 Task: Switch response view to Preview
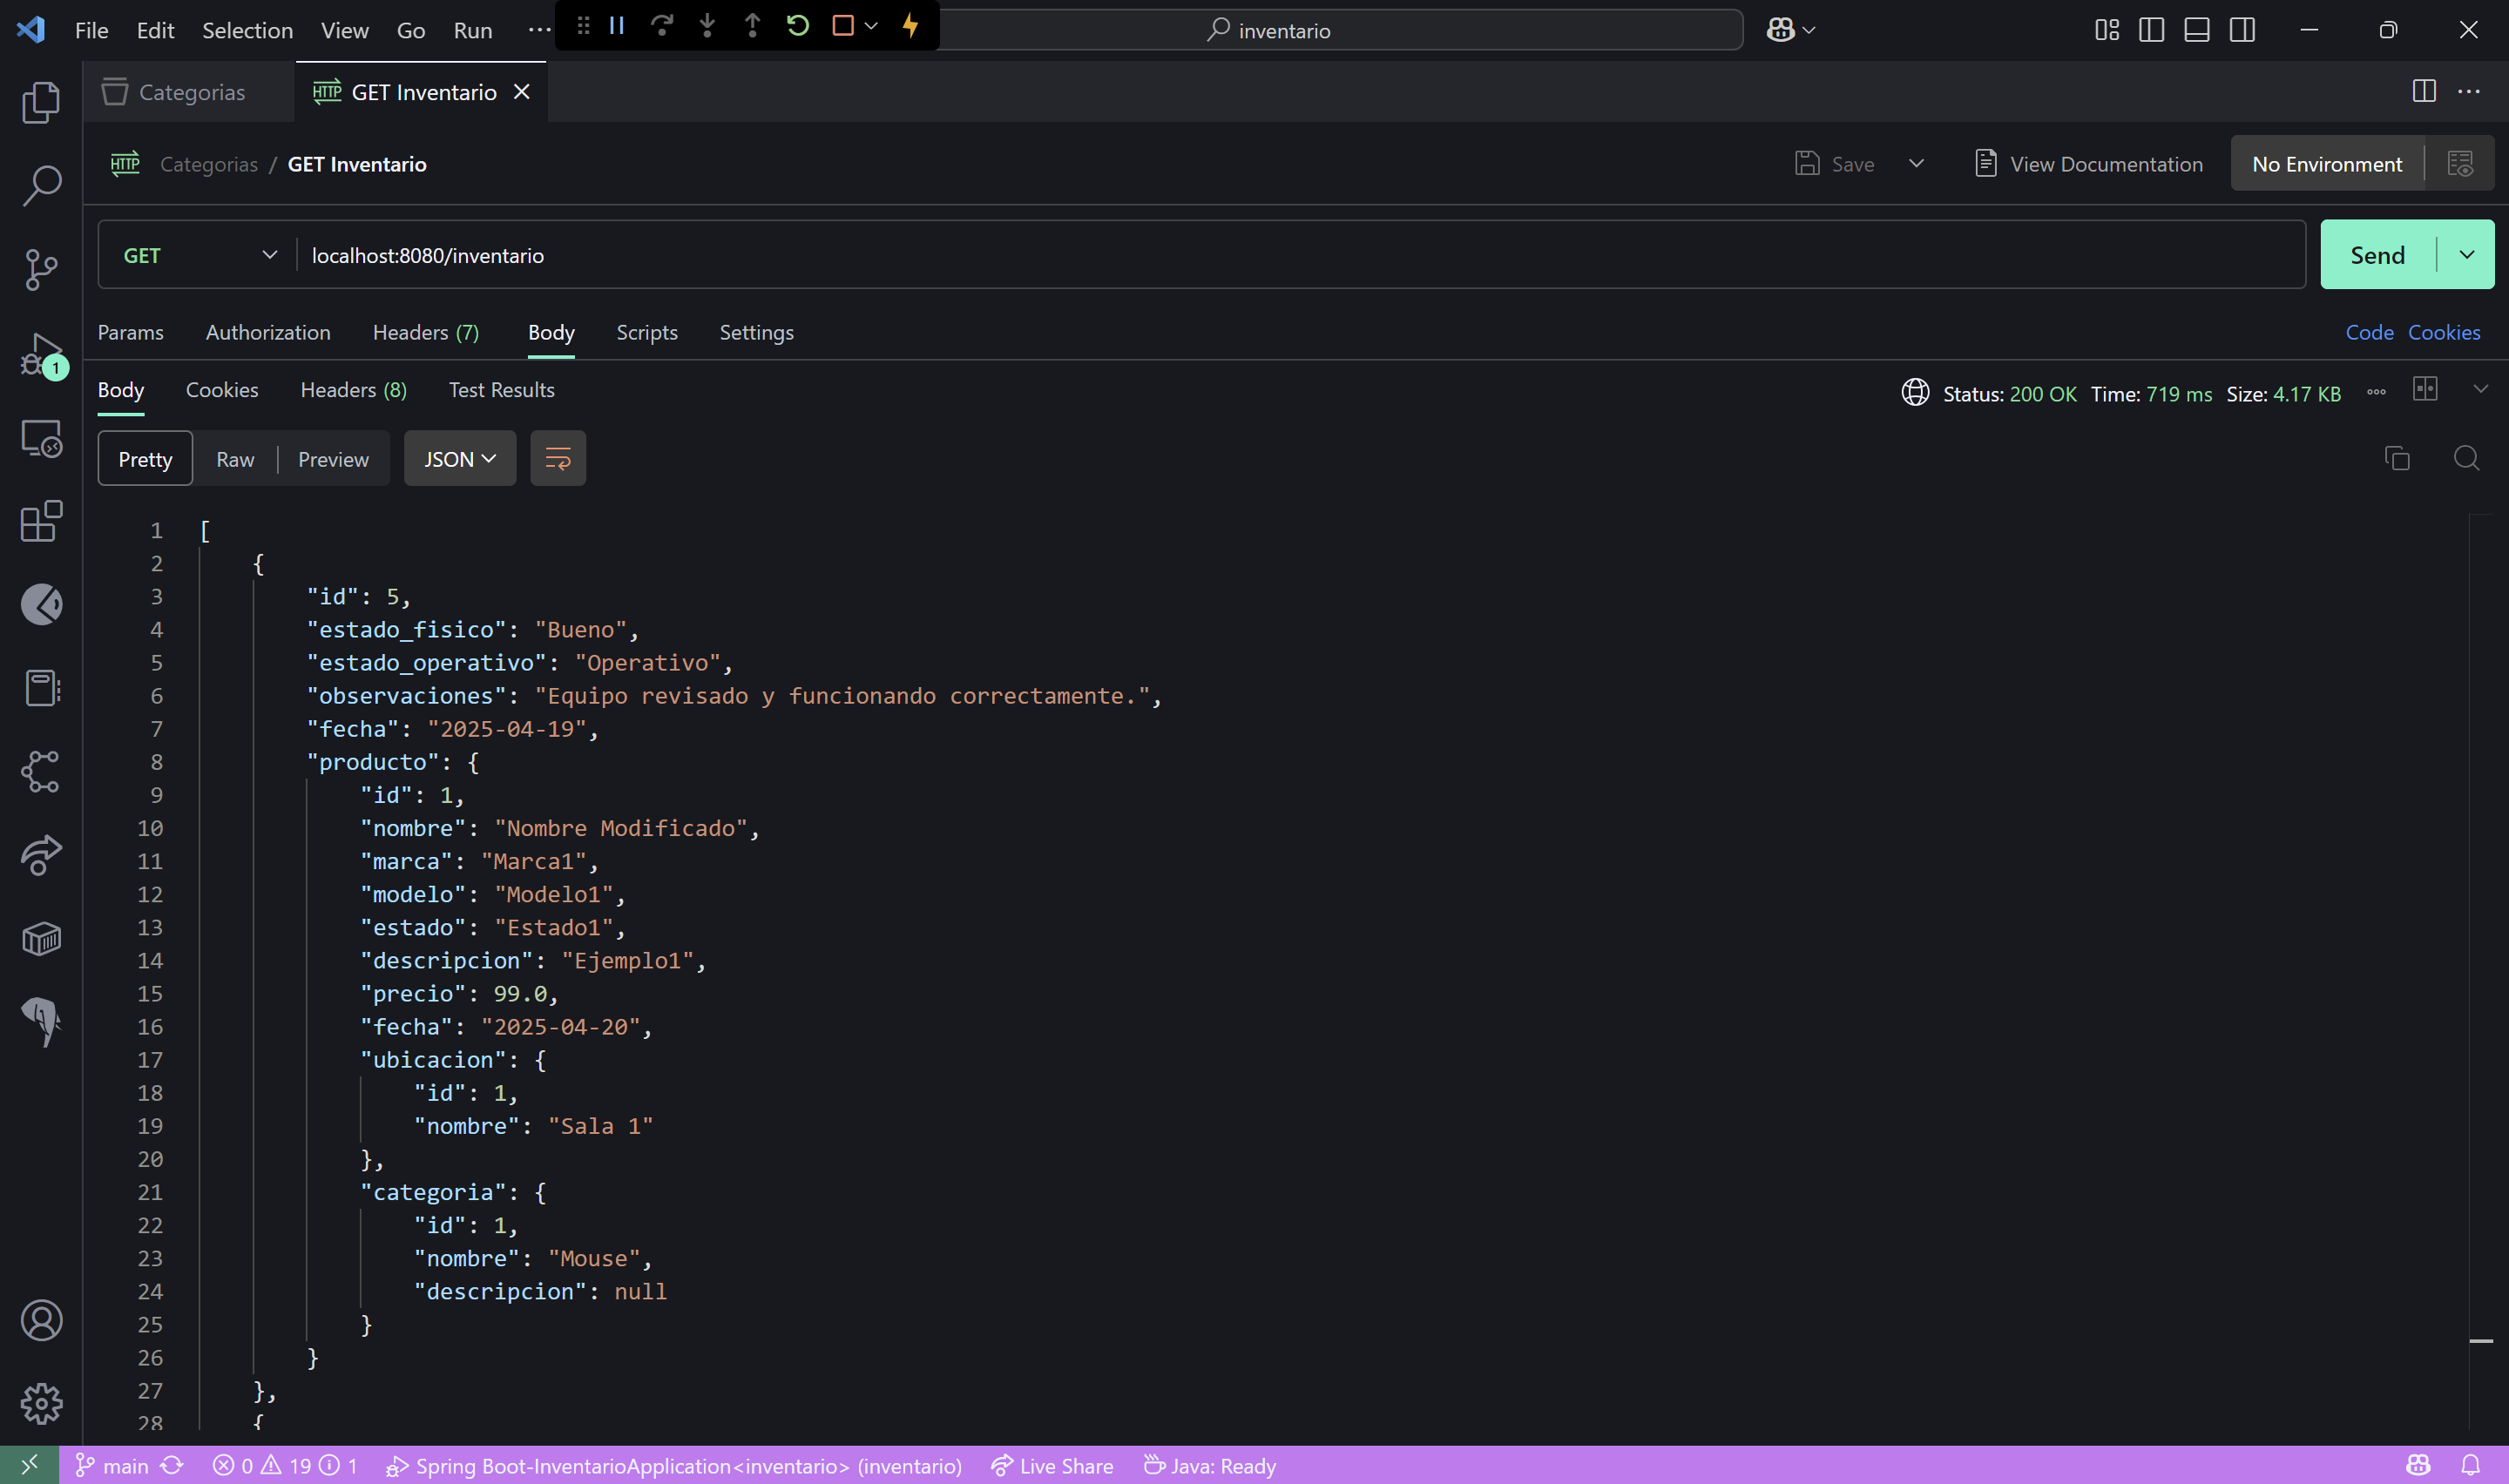tap(333, 459)
